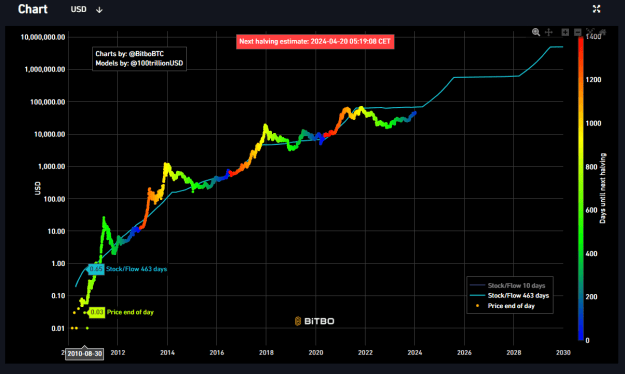Click the 0.65 Stock/Flow hover label
Viewport: 625px width, 374px height.
click(x=96, y=269)
